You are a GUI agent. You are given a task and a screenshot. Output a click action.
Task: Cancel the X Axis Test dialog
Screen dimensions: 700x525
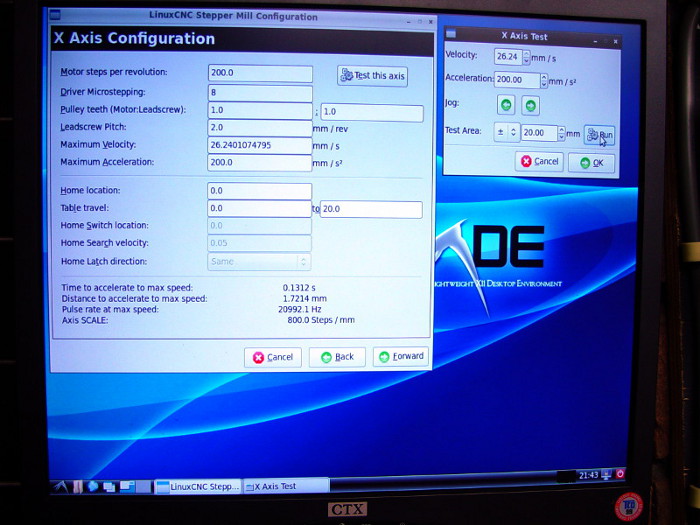[539, 161]
